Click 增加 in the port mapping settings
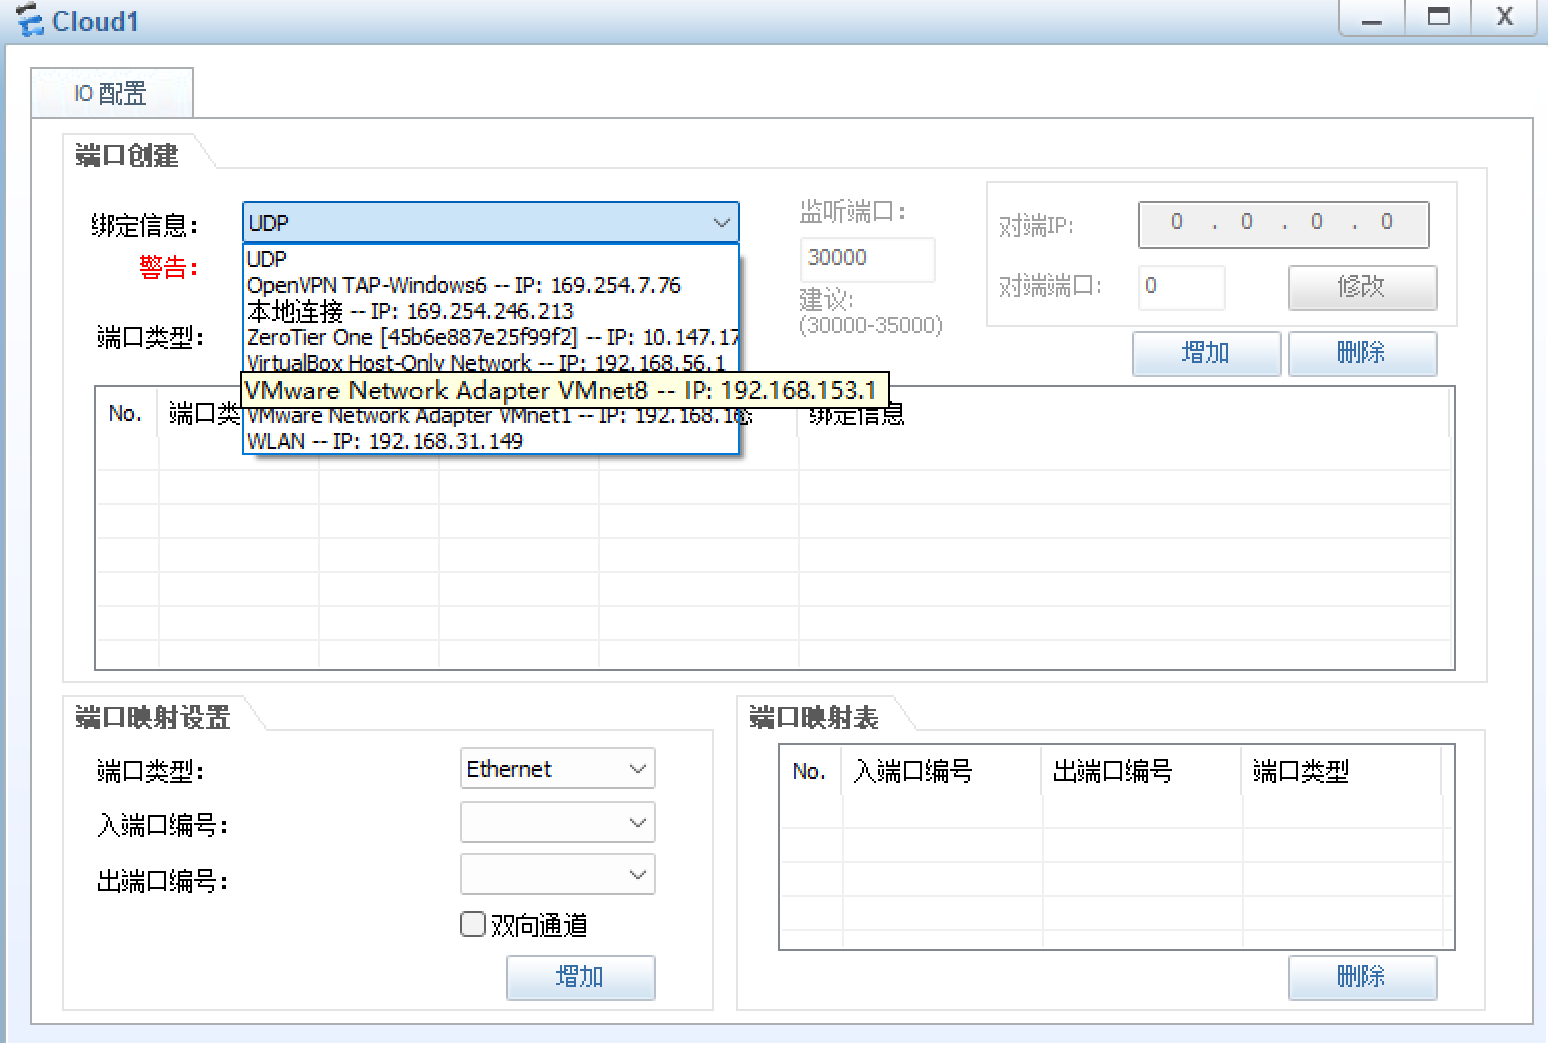 click(x=580, y=977)
